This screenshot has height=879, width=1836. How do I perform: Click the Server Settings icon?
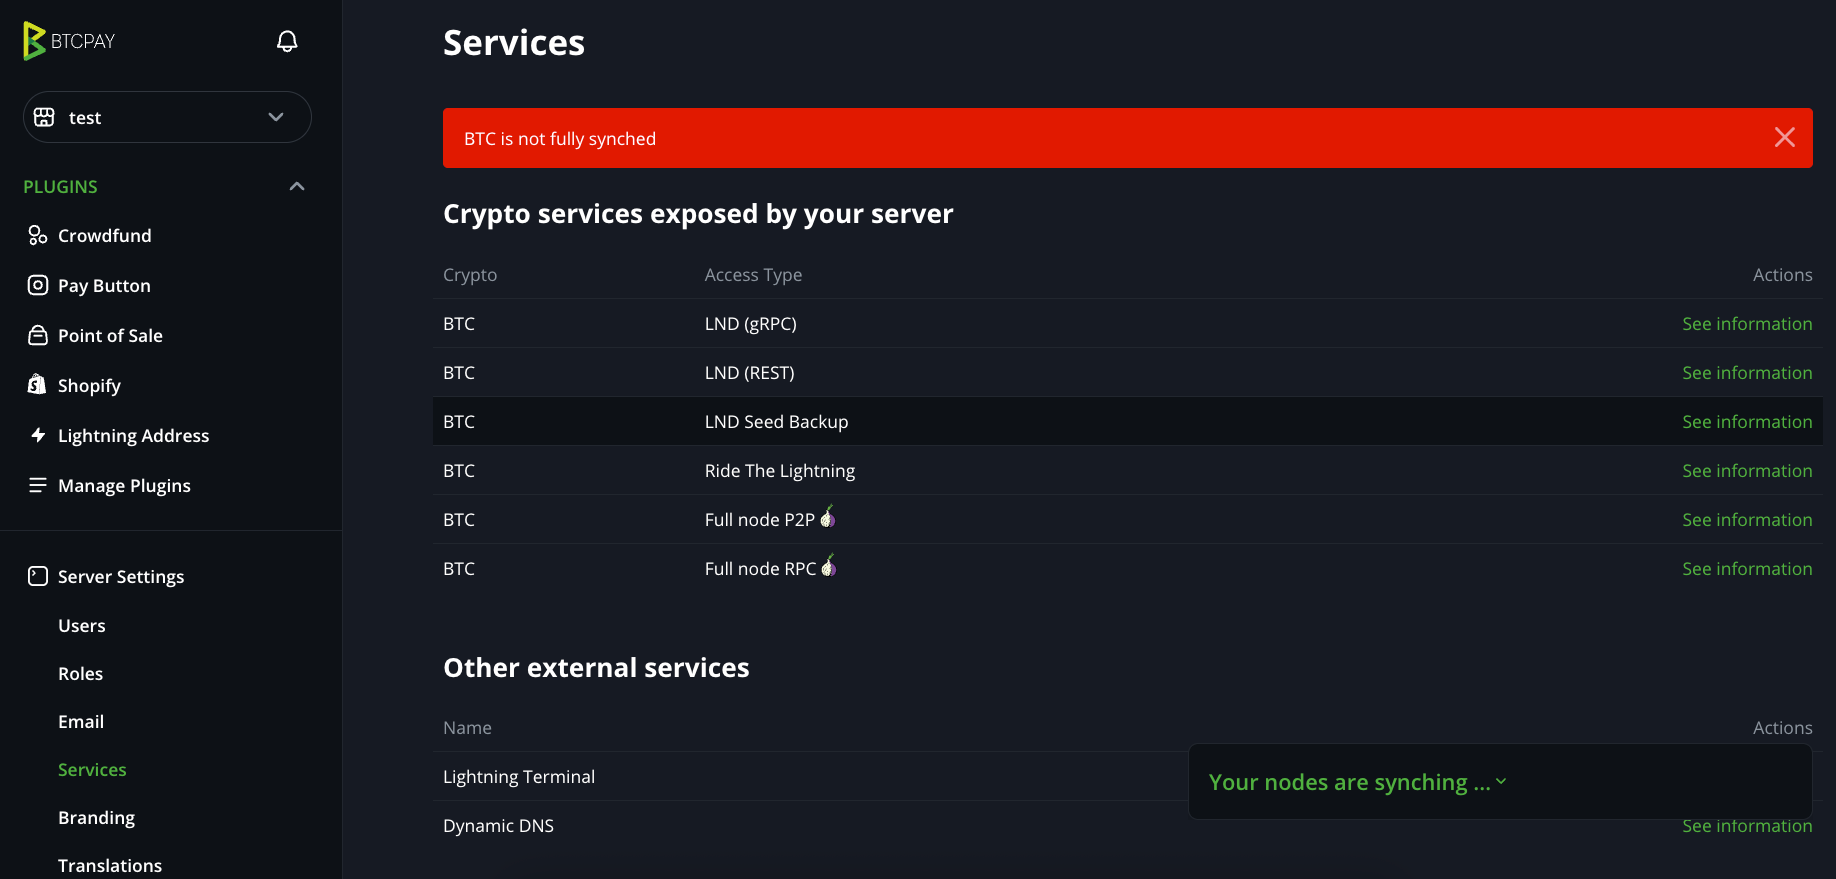point(38,576)
